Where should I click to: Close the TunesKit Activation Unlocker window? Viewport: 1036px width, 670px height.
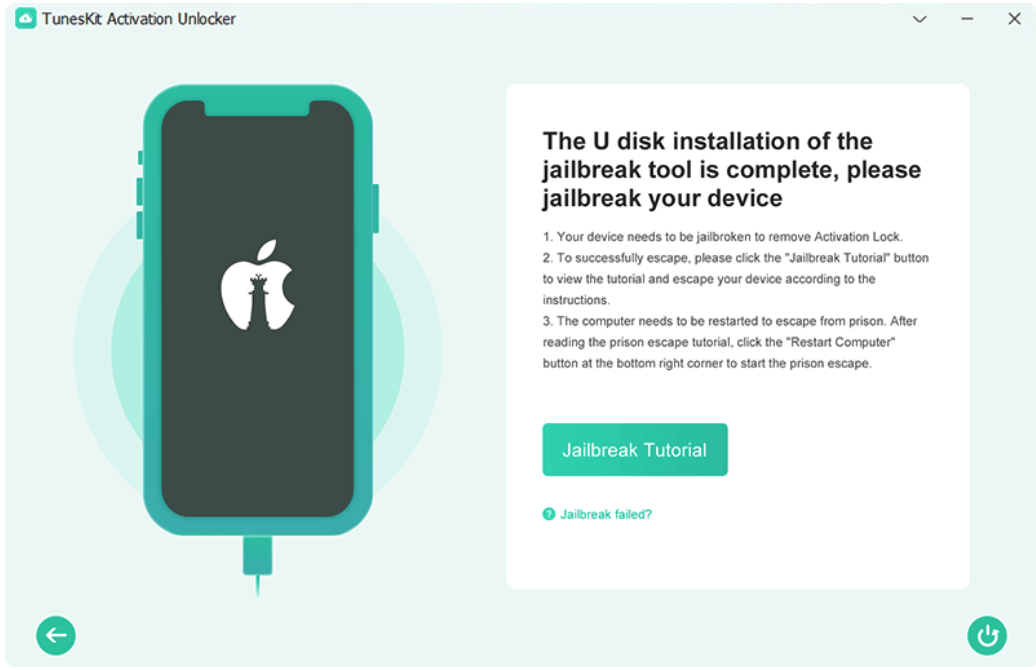coord(1014,19)
